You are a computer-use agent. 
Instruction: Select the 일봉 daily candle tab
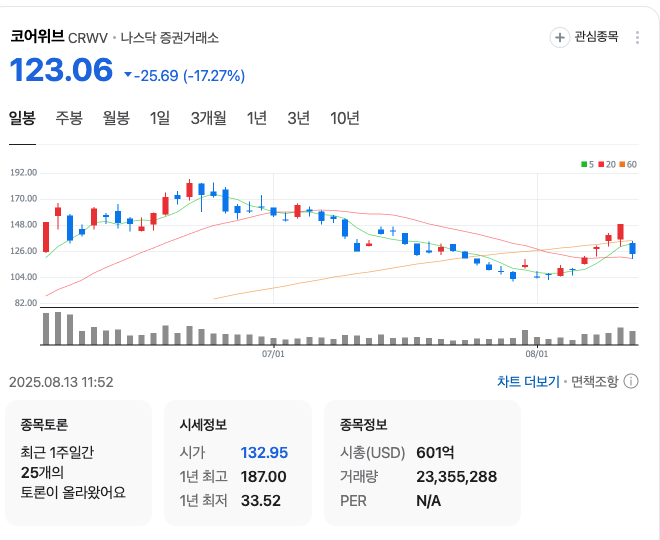click(x=22, y=118)
